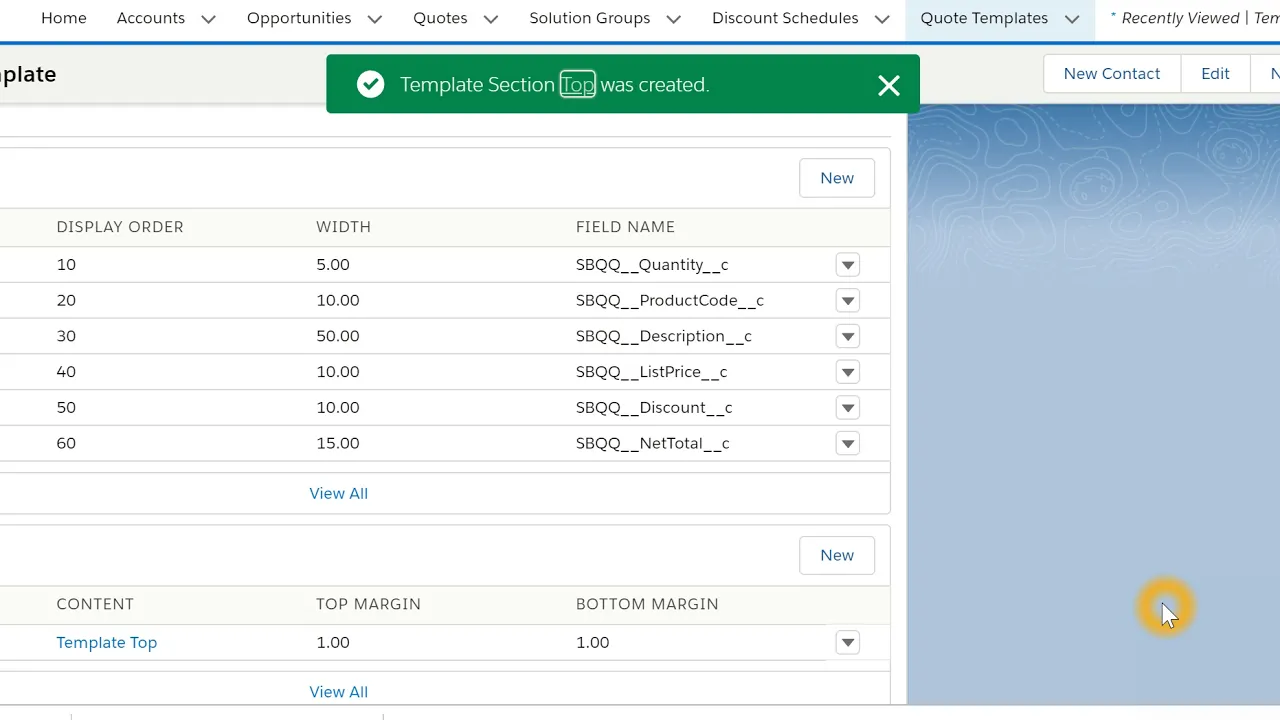Screen dimensions: 1280x720
Task: Click display order value 30
Action: point(66,336)
